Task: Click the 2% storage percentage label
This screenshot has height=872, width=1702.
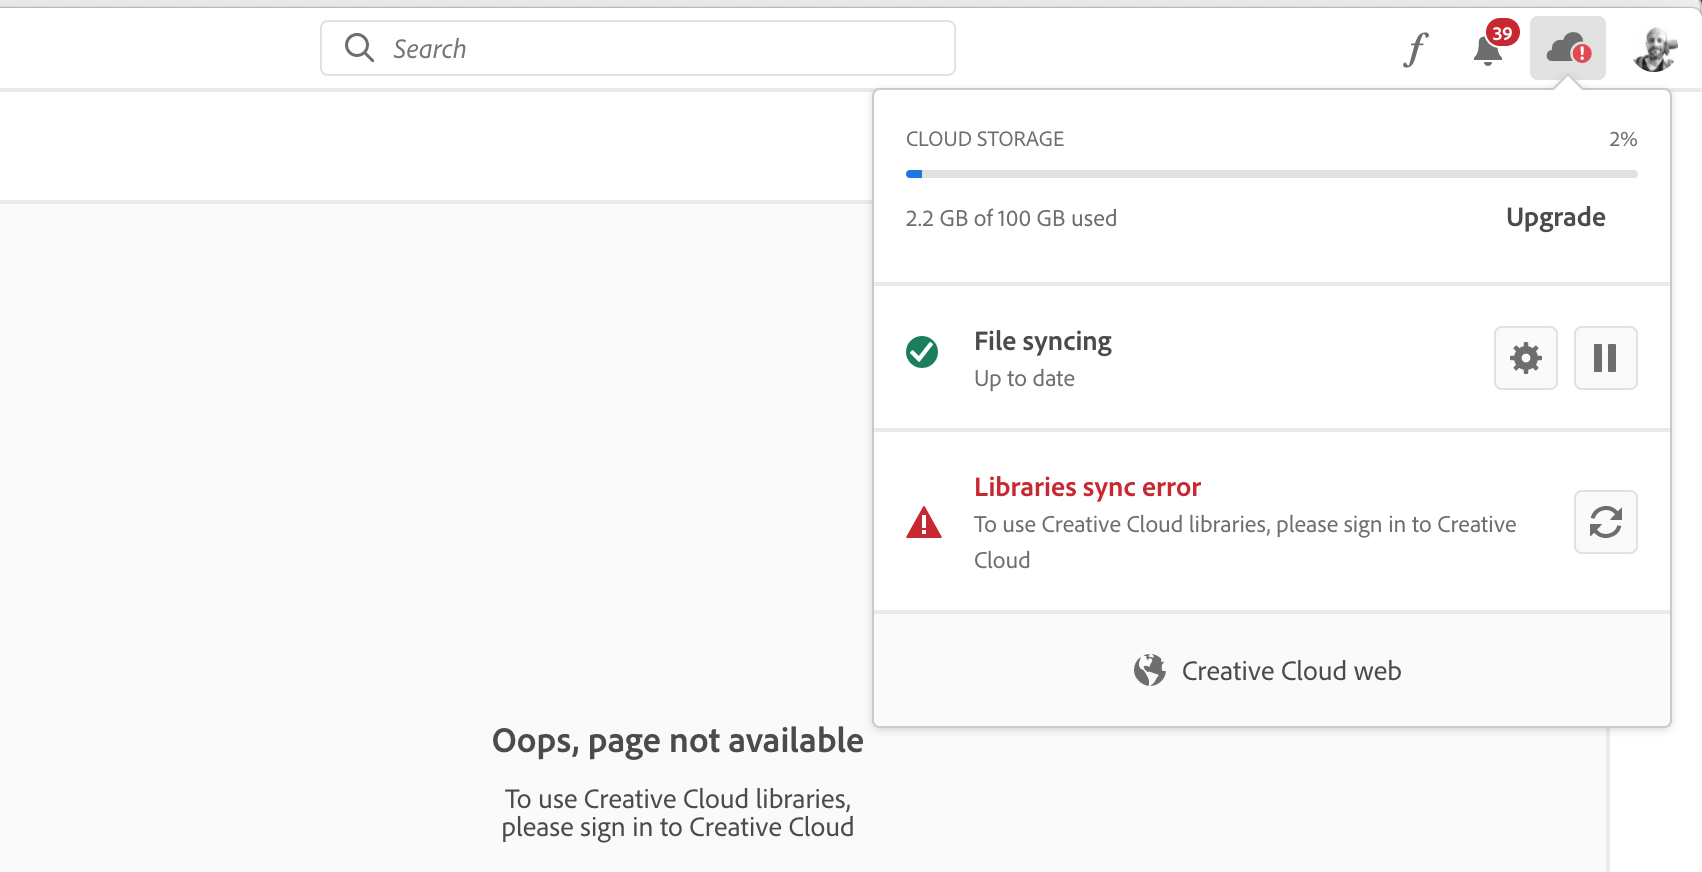Action: 1622,139
